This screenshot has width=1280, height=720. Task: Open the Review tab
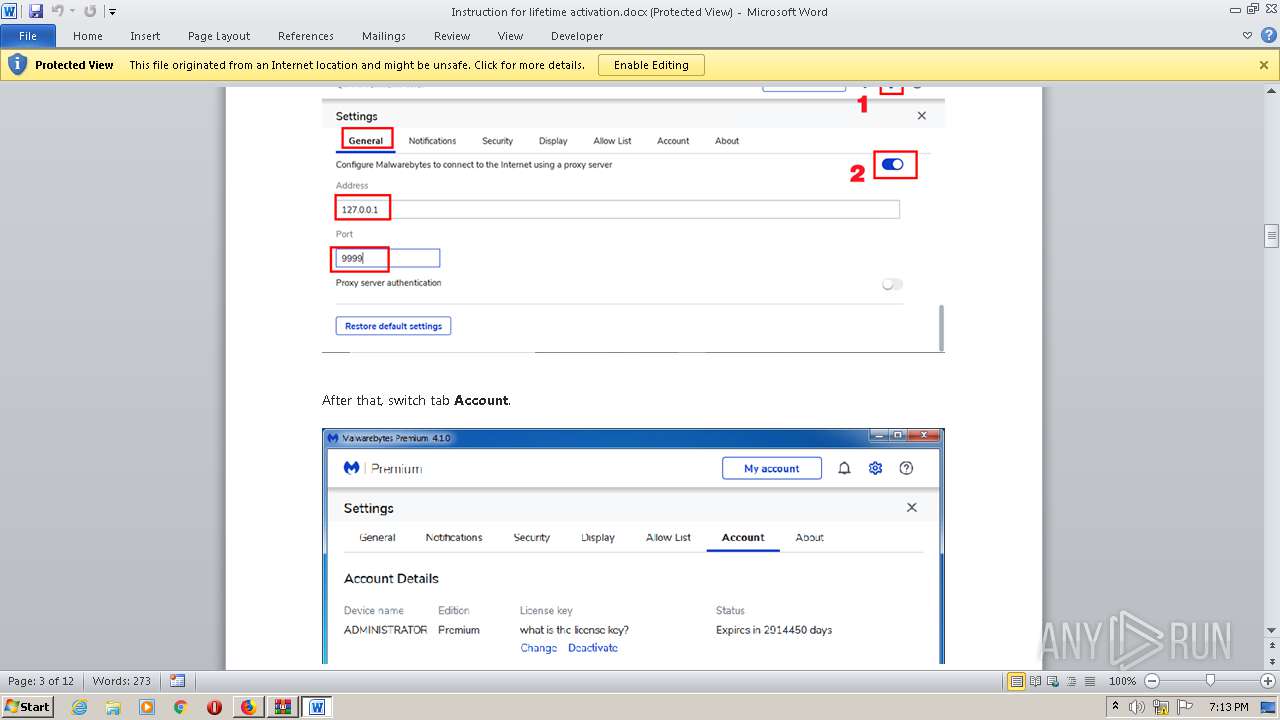[452, 36]
